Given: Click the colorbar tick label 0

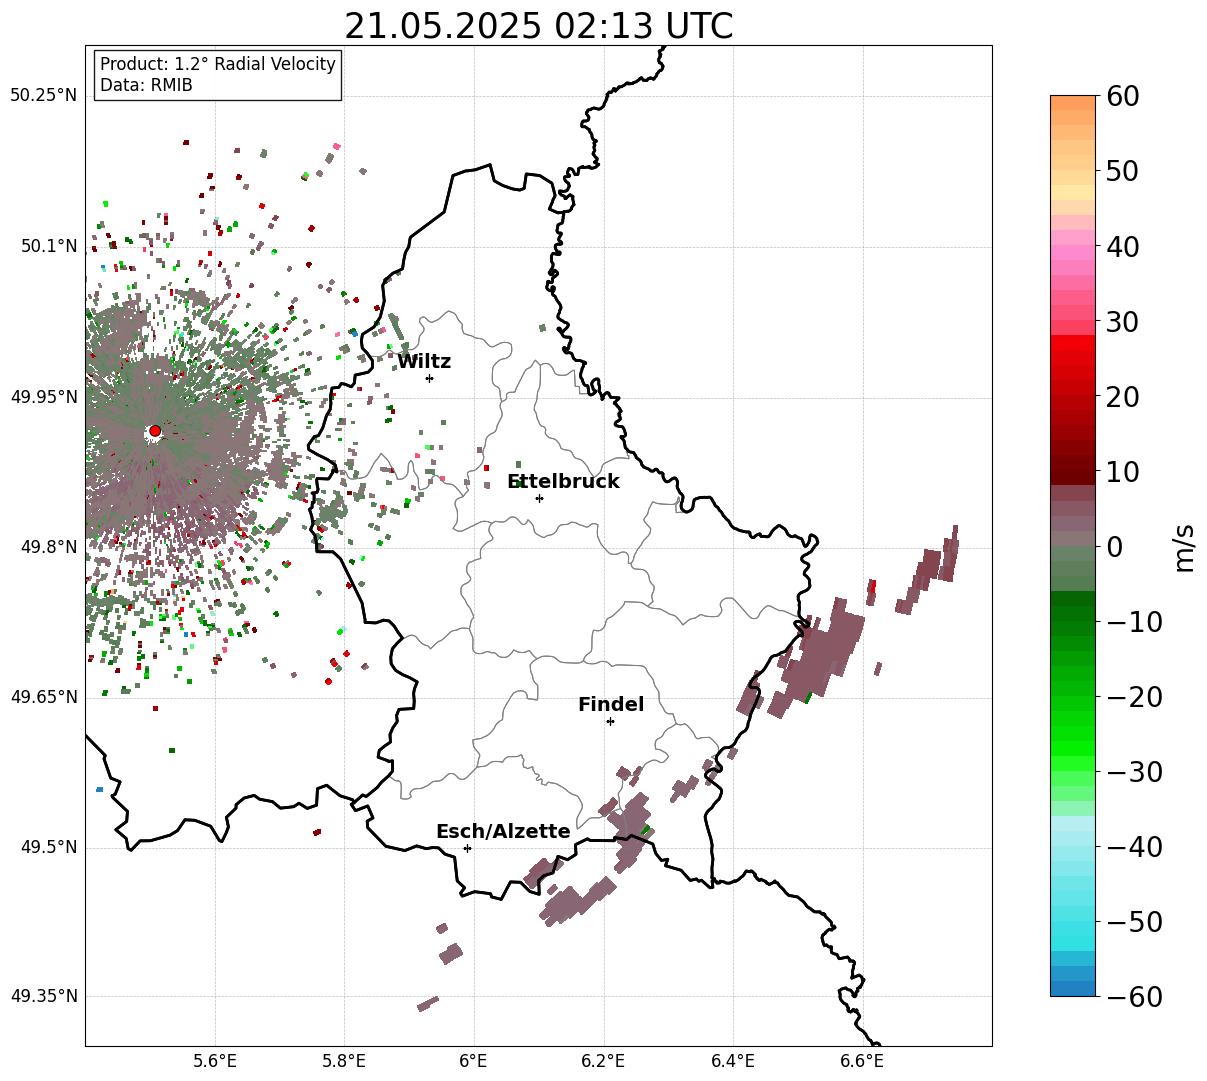Looking at the screenshot, I should (x=1115, y=547).
